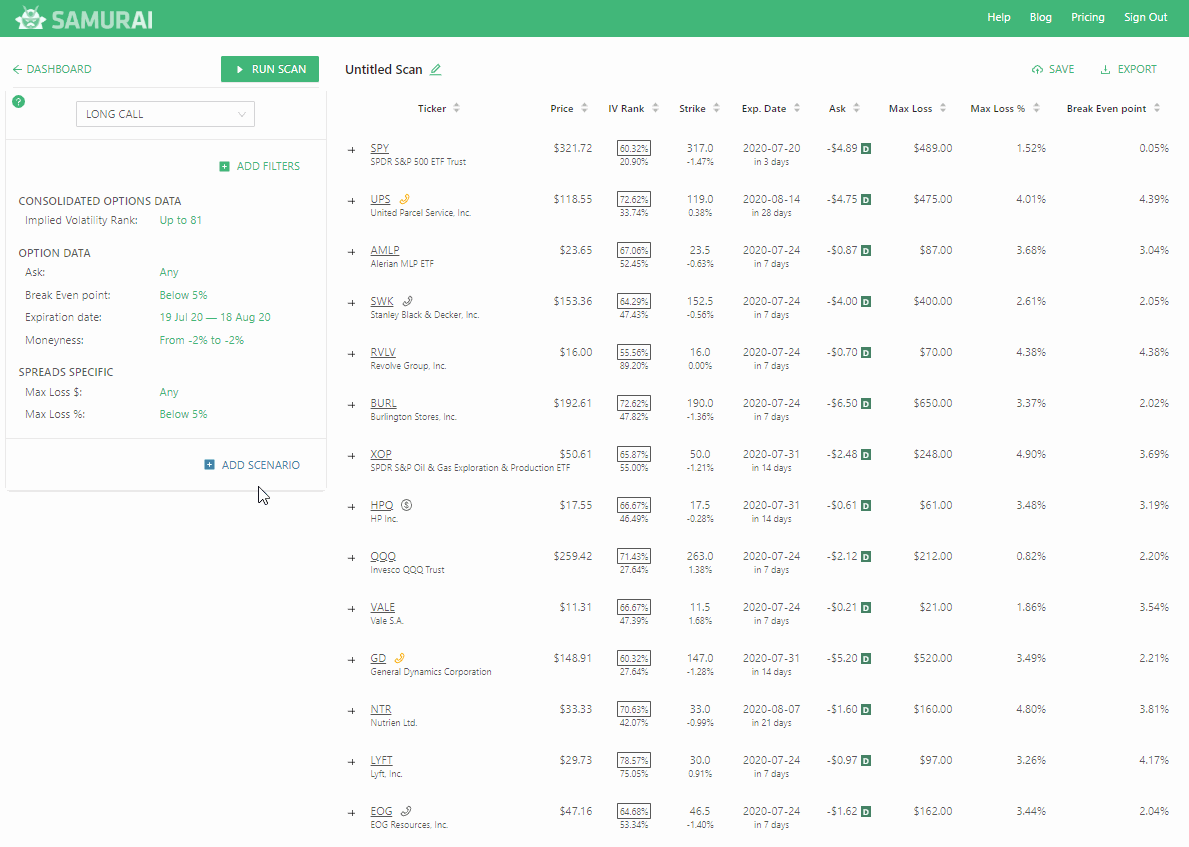Viewport: 1189px width, 847px height.
Task: Open the Help menu item
Action: (x=999, y=17)
